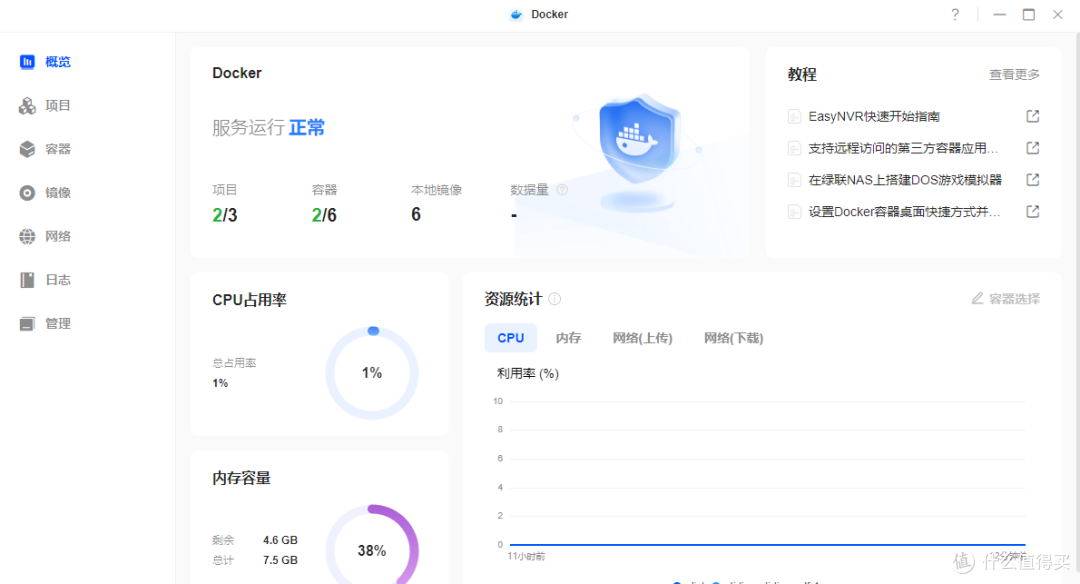Click the 11小时前 chart time label
This screenshot has width=1080, height=584.
click(x=526, y=556)
